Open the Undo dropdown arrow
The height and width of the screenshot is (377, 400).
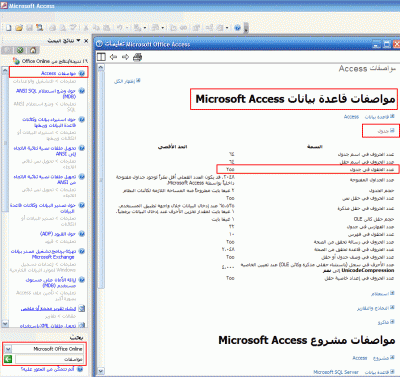click(x=127, y=28)
